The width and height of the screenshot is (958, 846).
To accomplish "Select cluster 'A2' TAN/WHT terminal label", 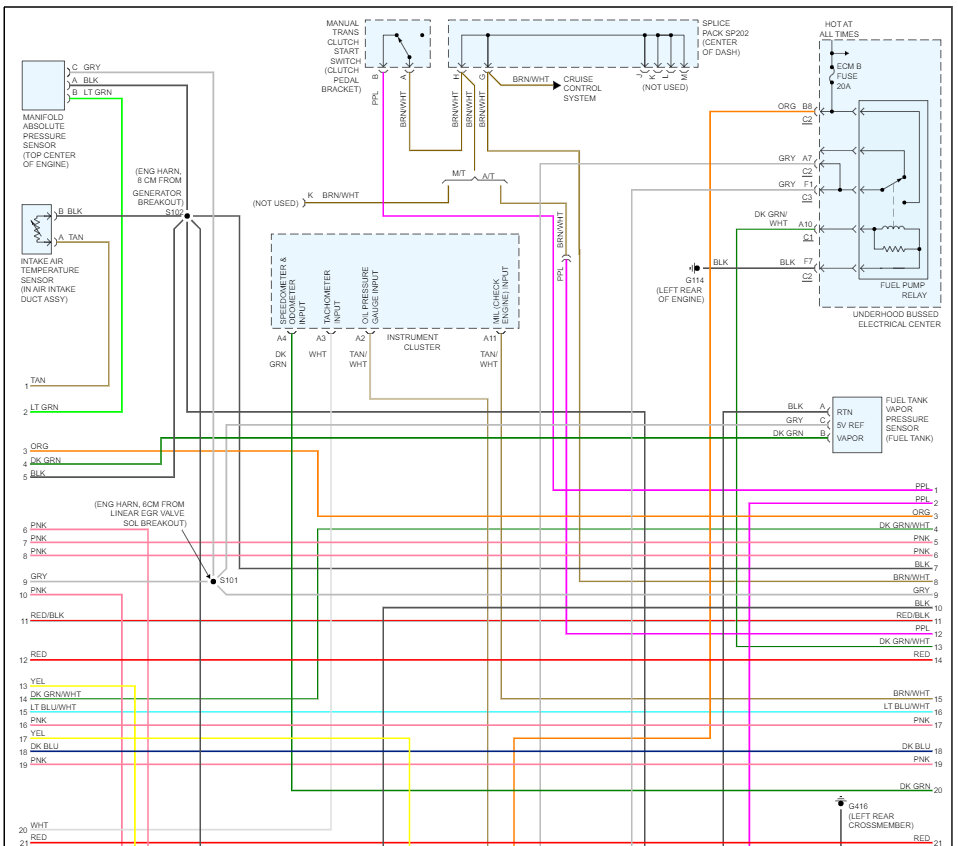I will 360,338.
